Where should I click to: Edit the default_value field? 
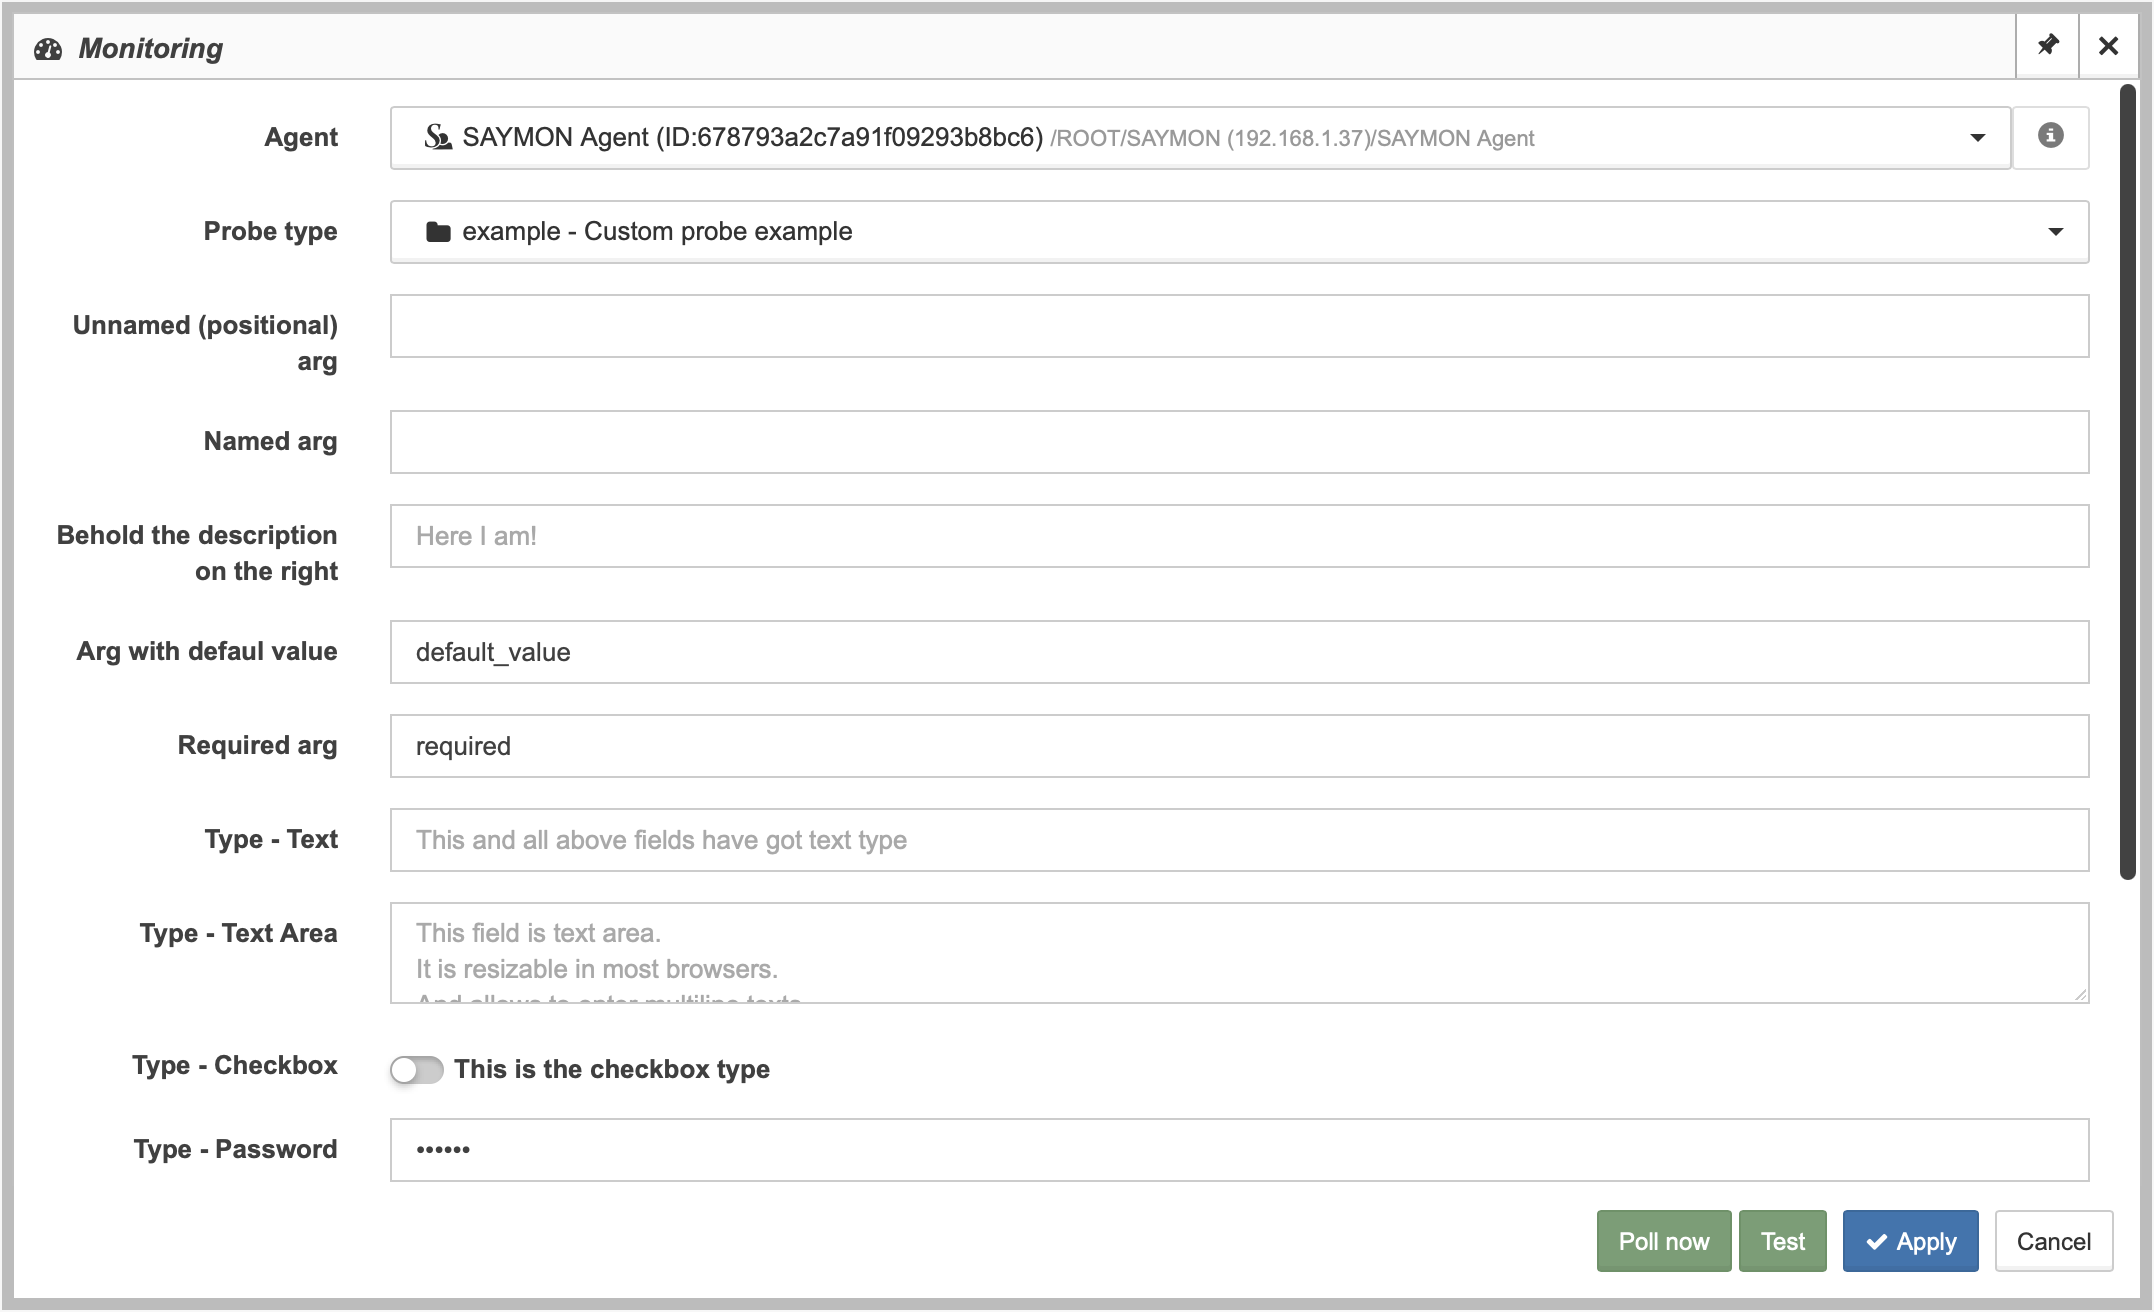pyautogui.click(x=1239, y=652)
